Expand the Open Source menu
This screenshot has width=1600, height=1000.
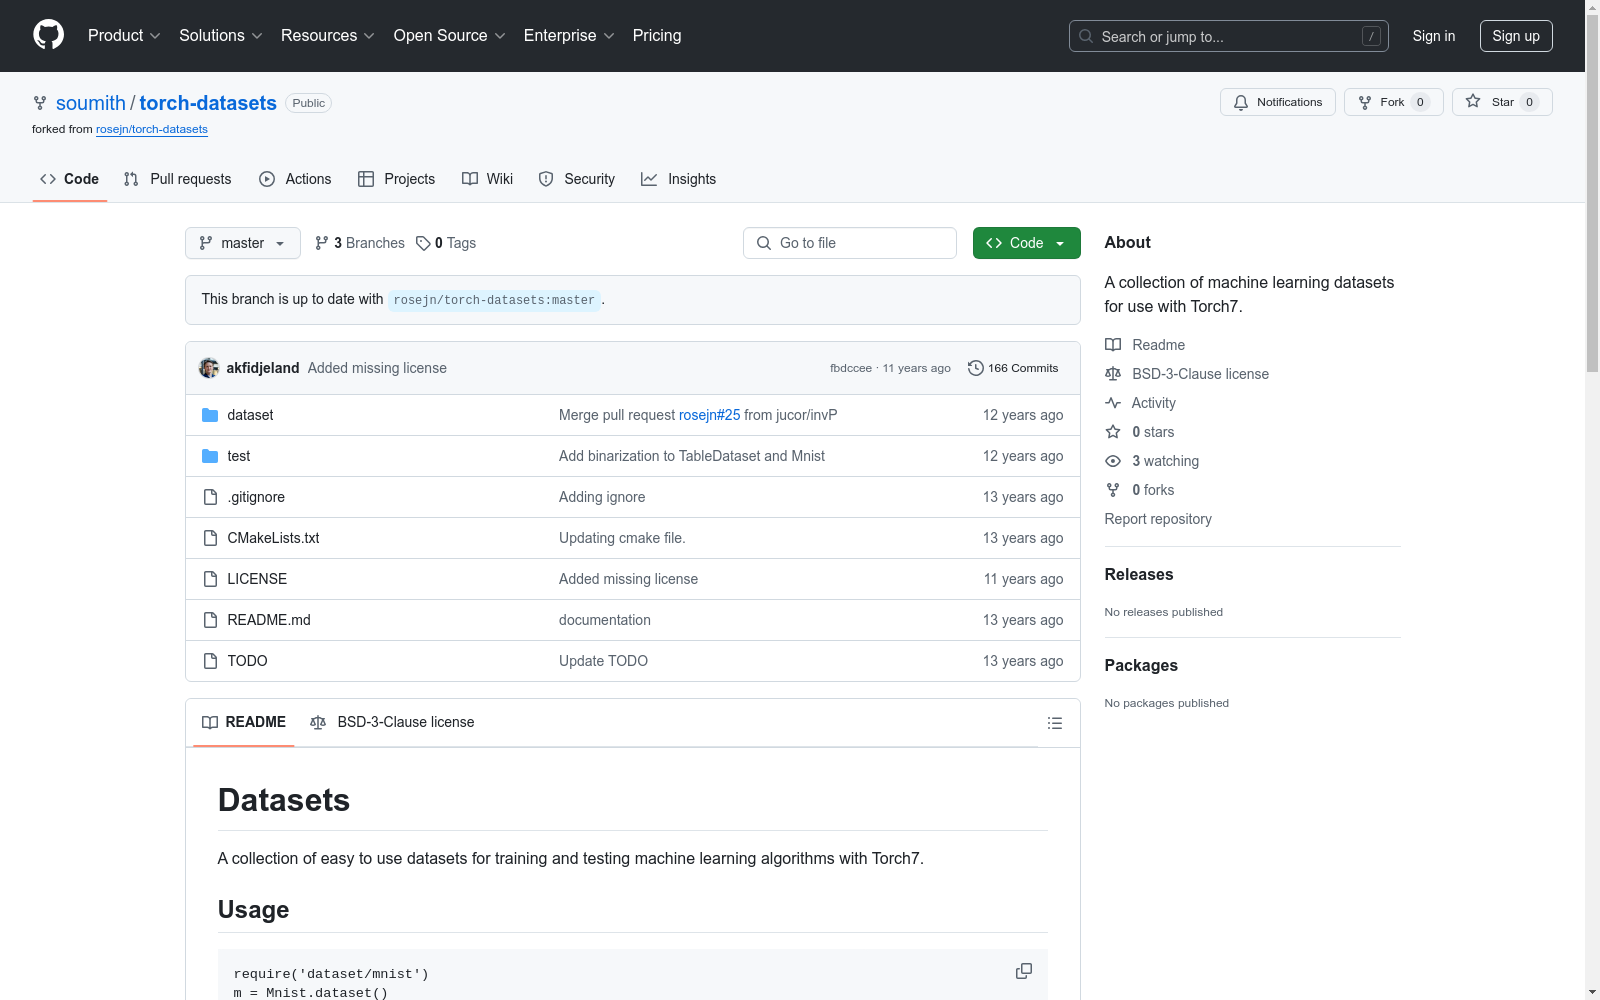coord(450,36)
